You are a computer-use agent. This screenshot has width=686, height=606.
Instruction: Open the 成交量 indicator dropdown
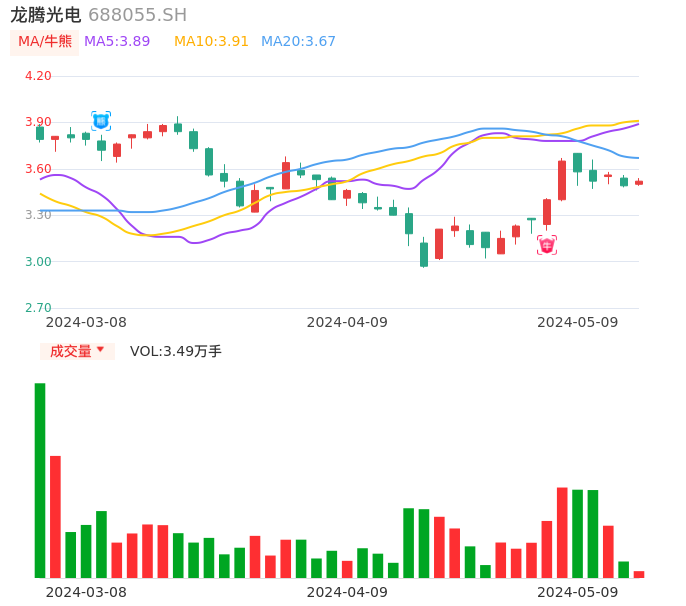pyautogui.click(x=77, y=351)
